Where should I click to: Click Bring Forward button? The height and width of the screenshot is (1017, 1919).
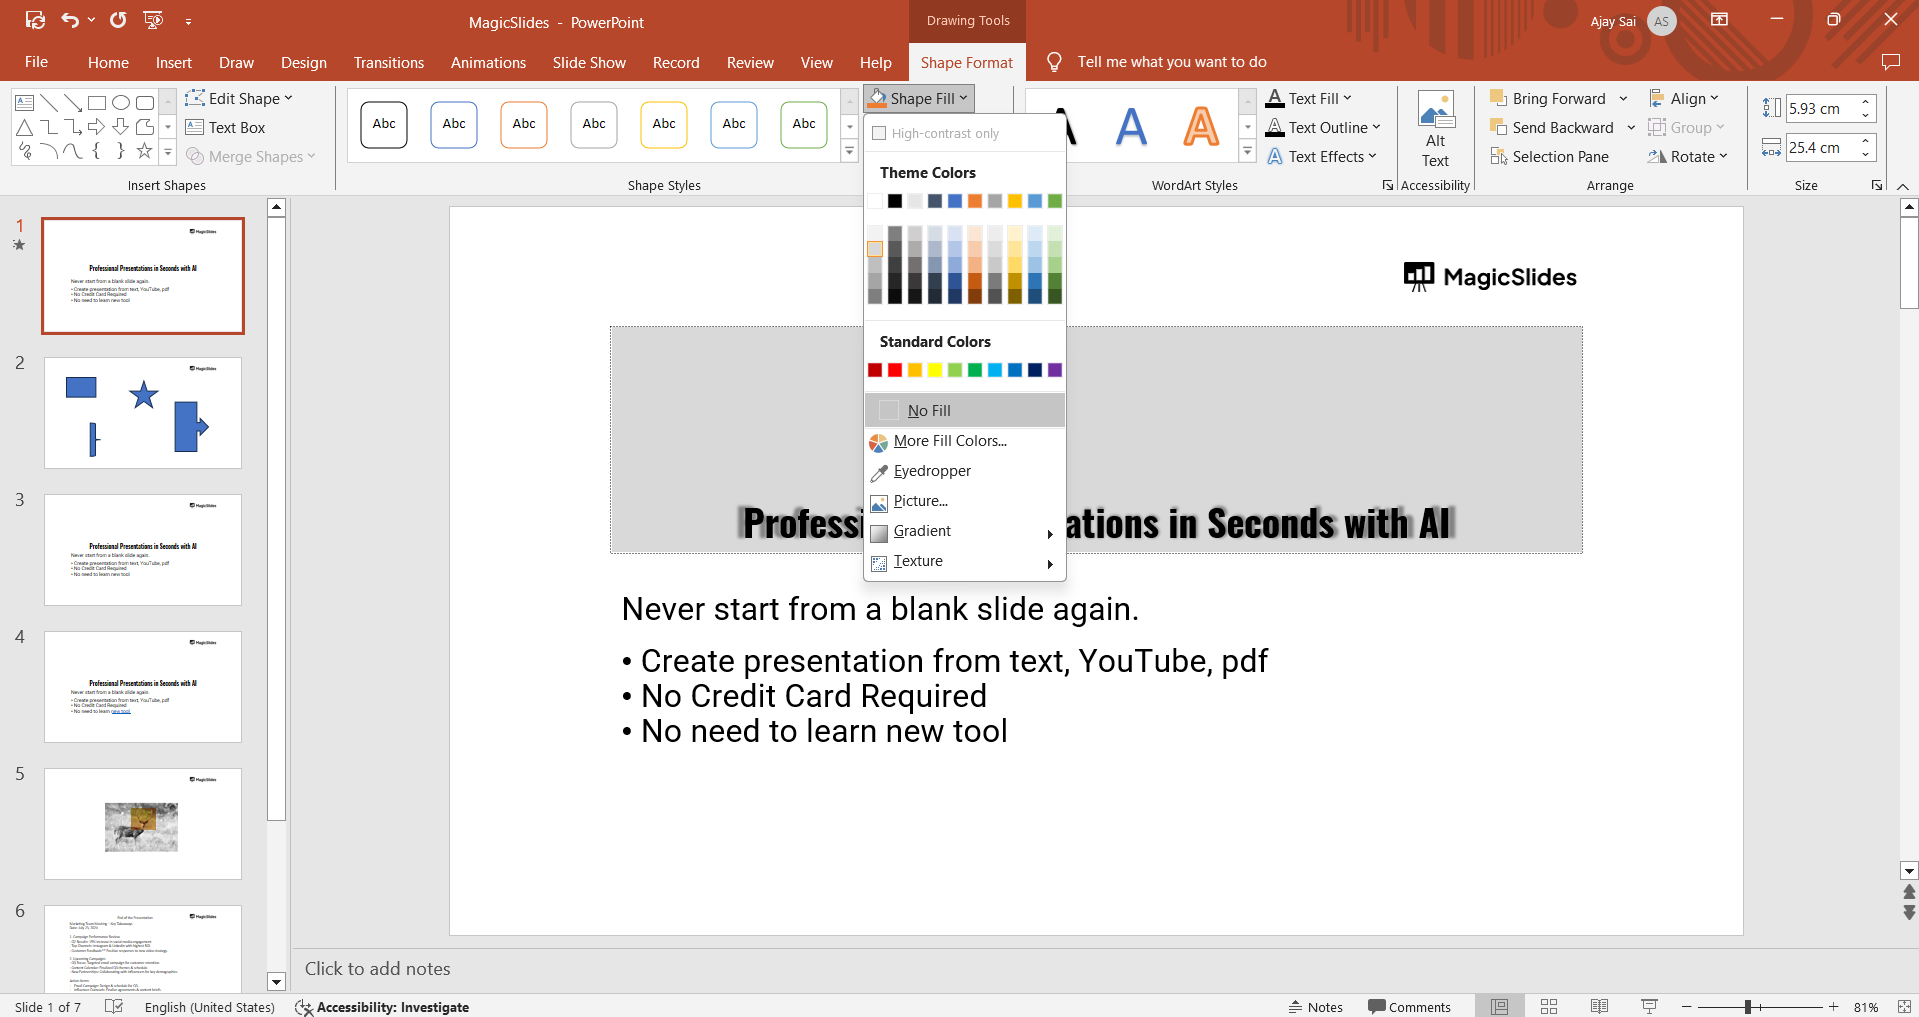(1548, 98)
